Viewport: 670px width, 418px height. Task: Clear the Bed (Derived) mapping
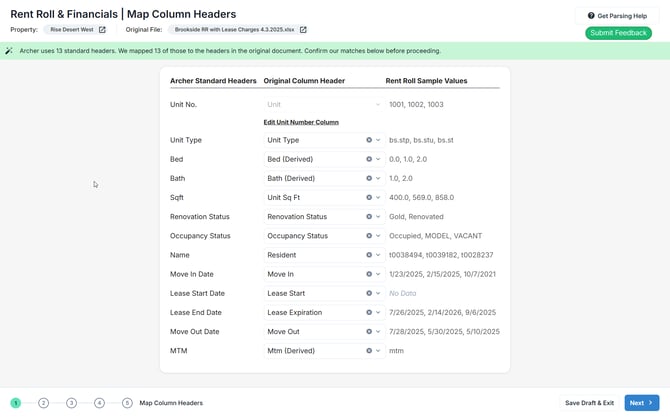pos(369,159)
